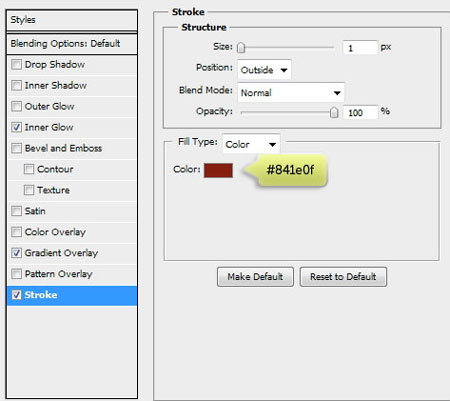The width and height of the screenshot is (450, 401).
Task: Open the stroke Color swatch picker
Action: tap(218, 170)
